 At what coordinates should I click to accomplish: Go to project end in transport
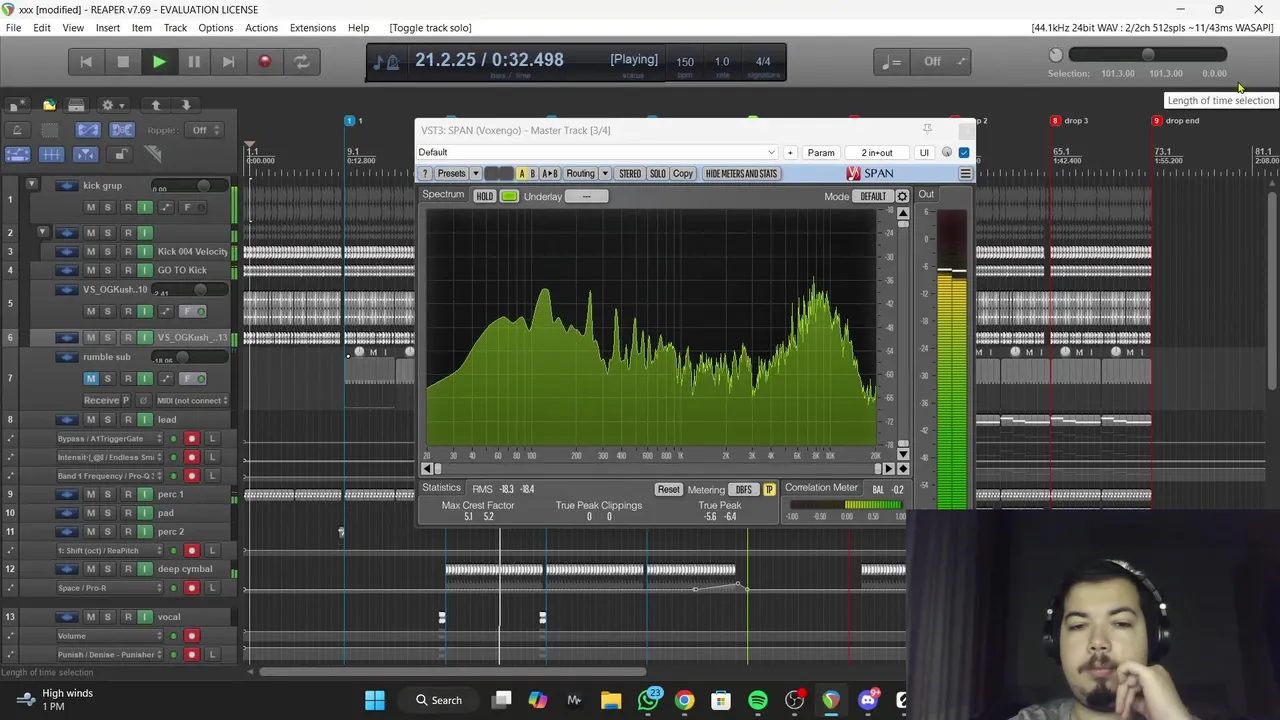coord(228,62)
